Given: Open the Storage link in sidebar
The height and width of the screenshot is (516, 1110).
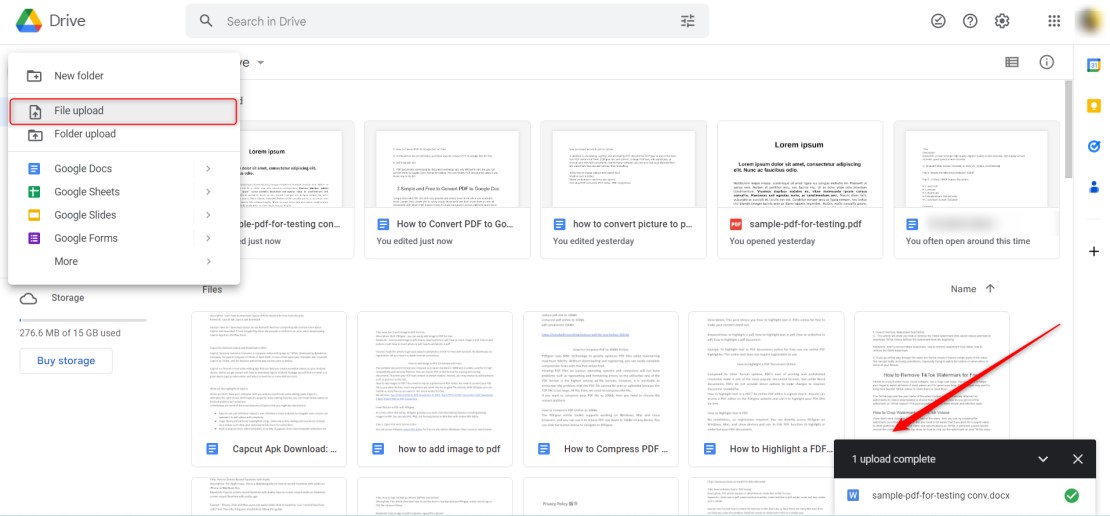Looking at the screenshot, I should (x=68, y=298).
